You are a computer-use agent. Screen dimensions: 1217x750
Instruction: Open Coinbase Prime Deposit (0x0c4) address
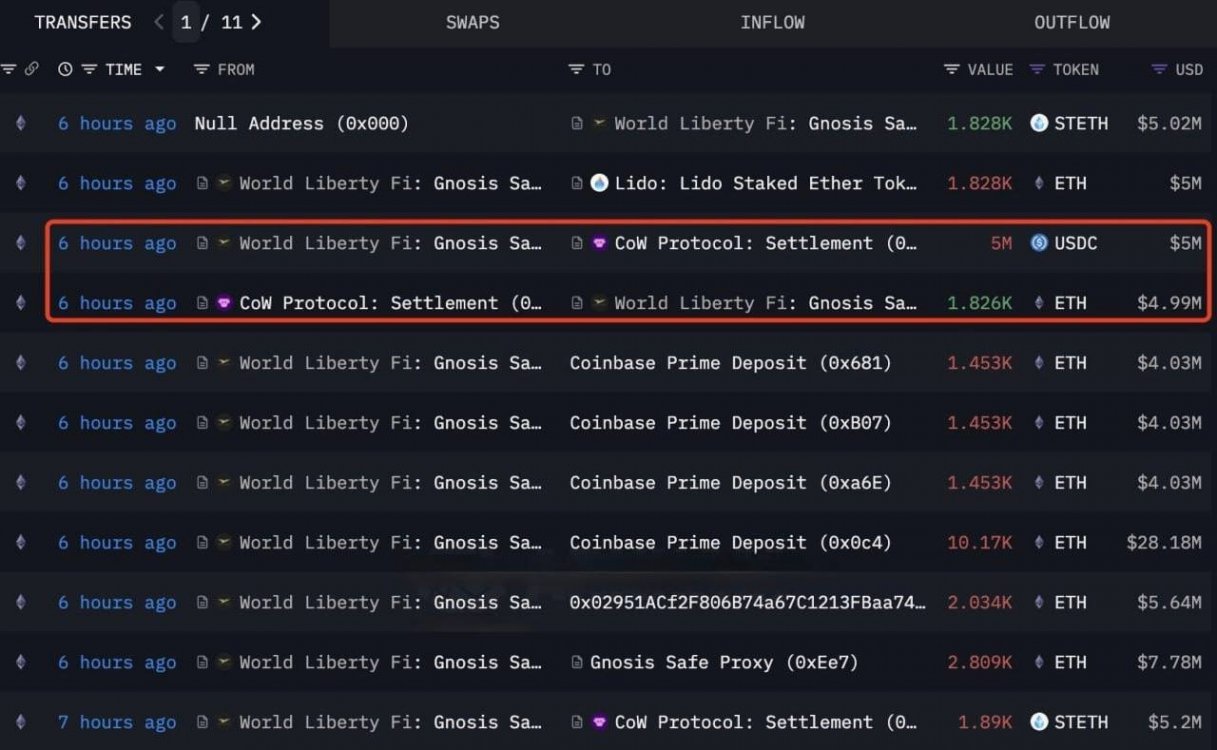coord(729,542)
